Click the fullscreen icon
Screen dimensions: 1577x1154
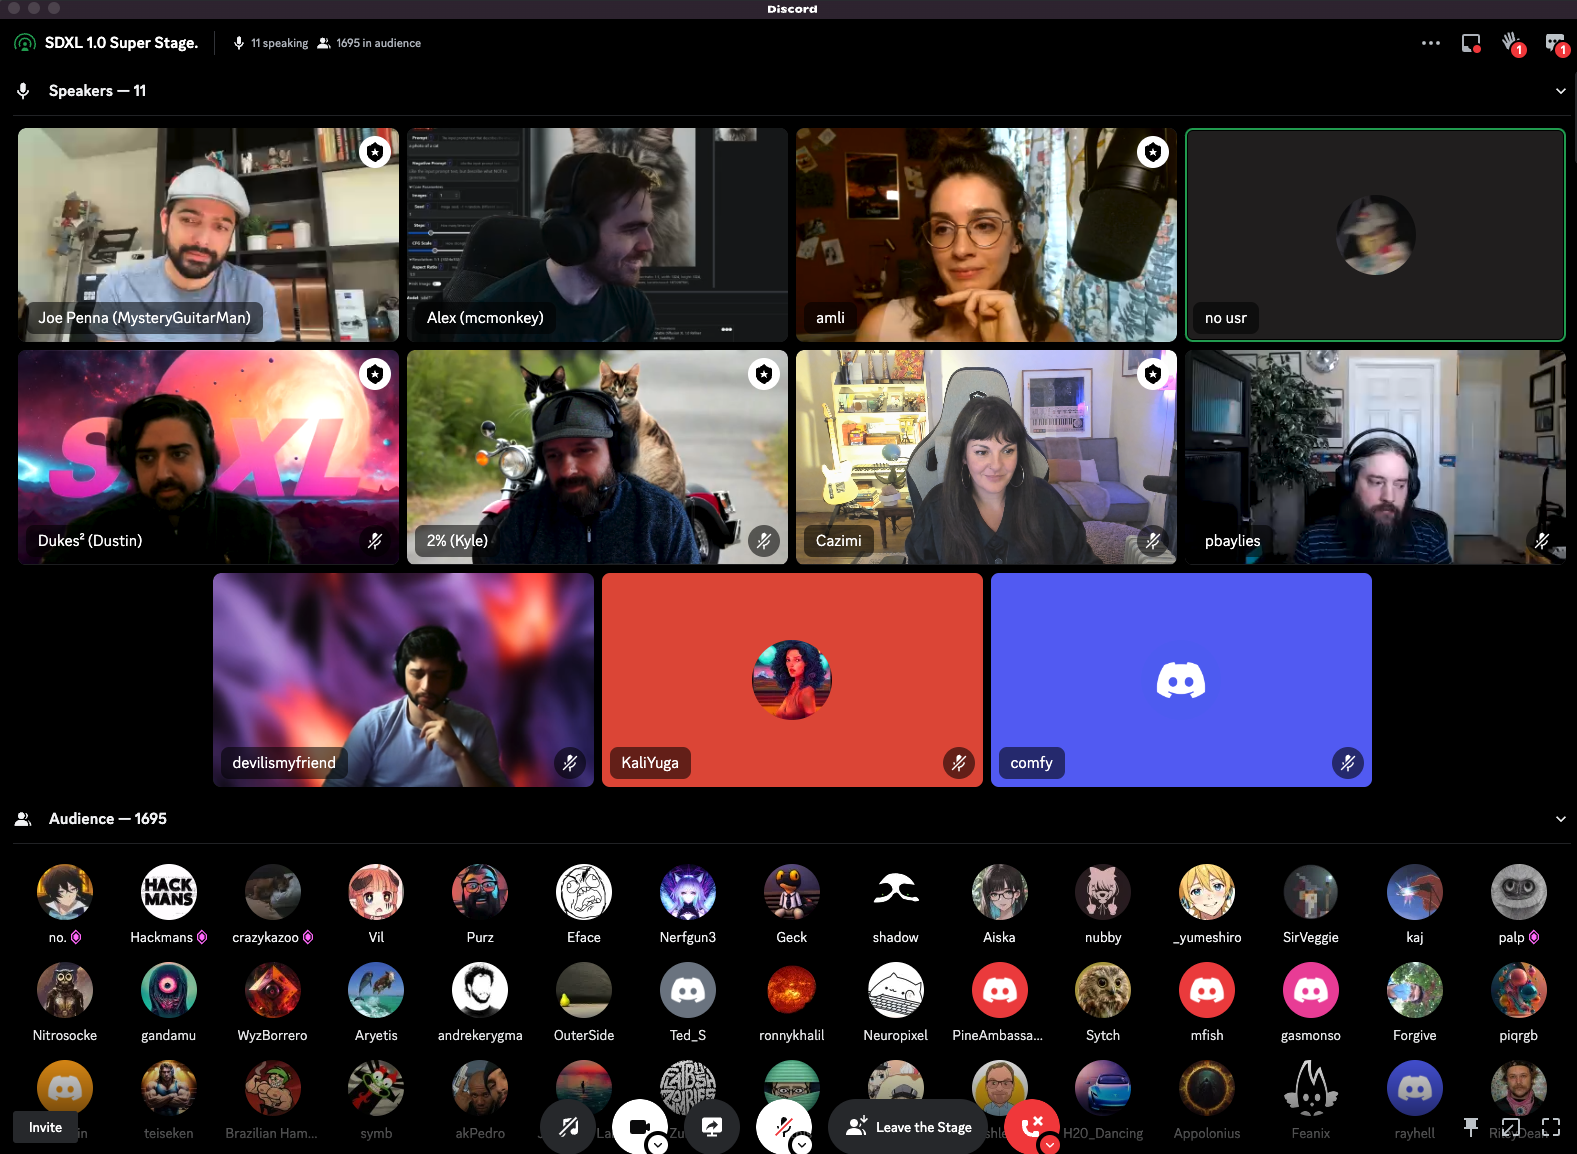pos(1551,1127)
